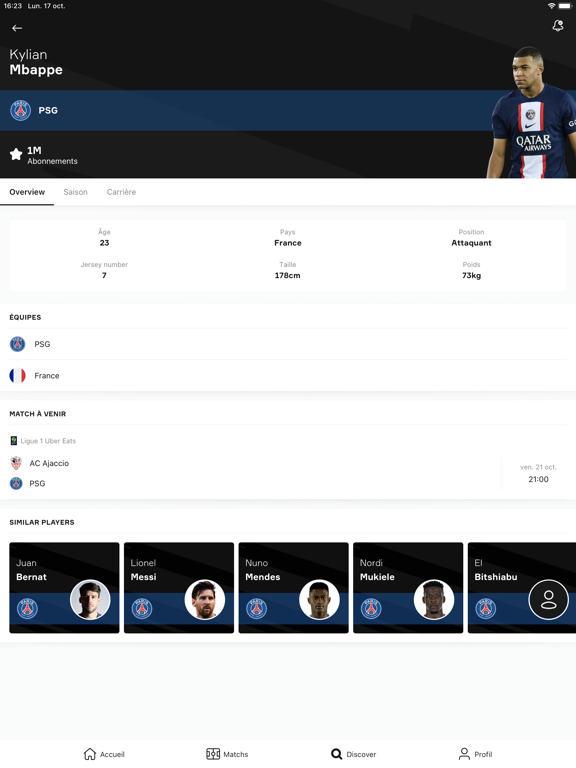
Task: Open AC Ajaccio team name in match
Action: pos(49,463)
